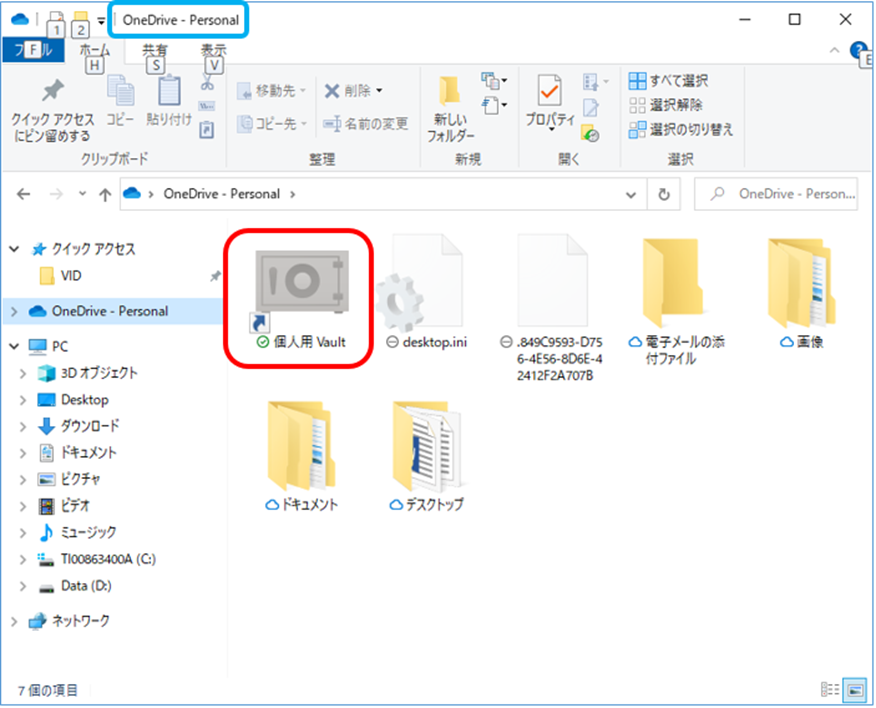Switch to Large icons view in status bar
The width and height of the screenshot is (876, 708).
855,690
